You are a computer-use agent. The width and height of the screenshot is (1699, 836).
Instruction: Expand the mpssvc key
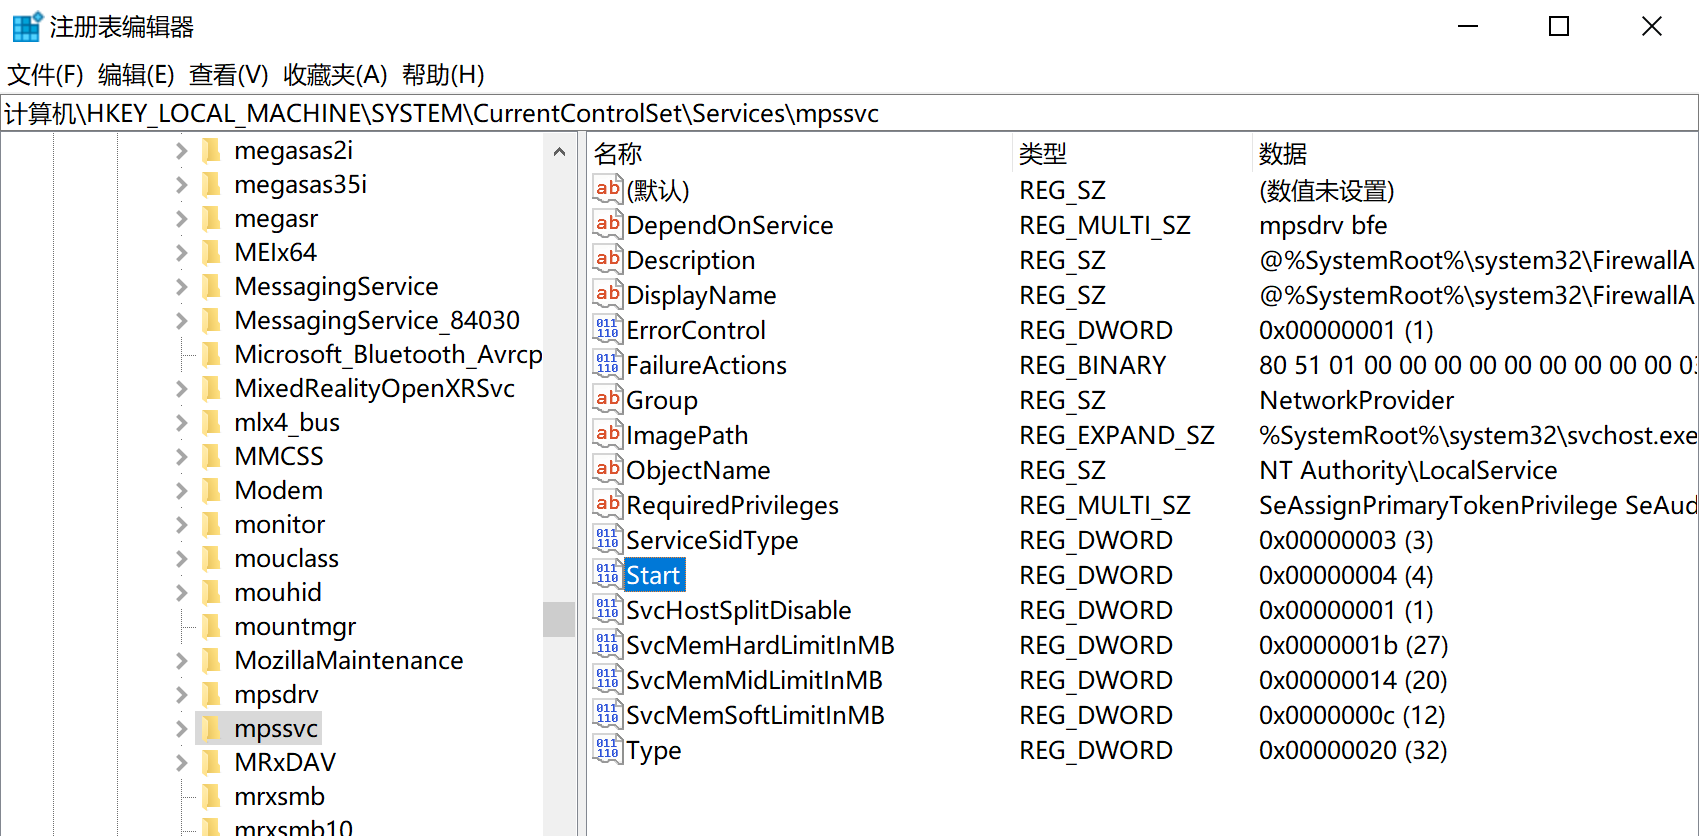coord(181,728)
